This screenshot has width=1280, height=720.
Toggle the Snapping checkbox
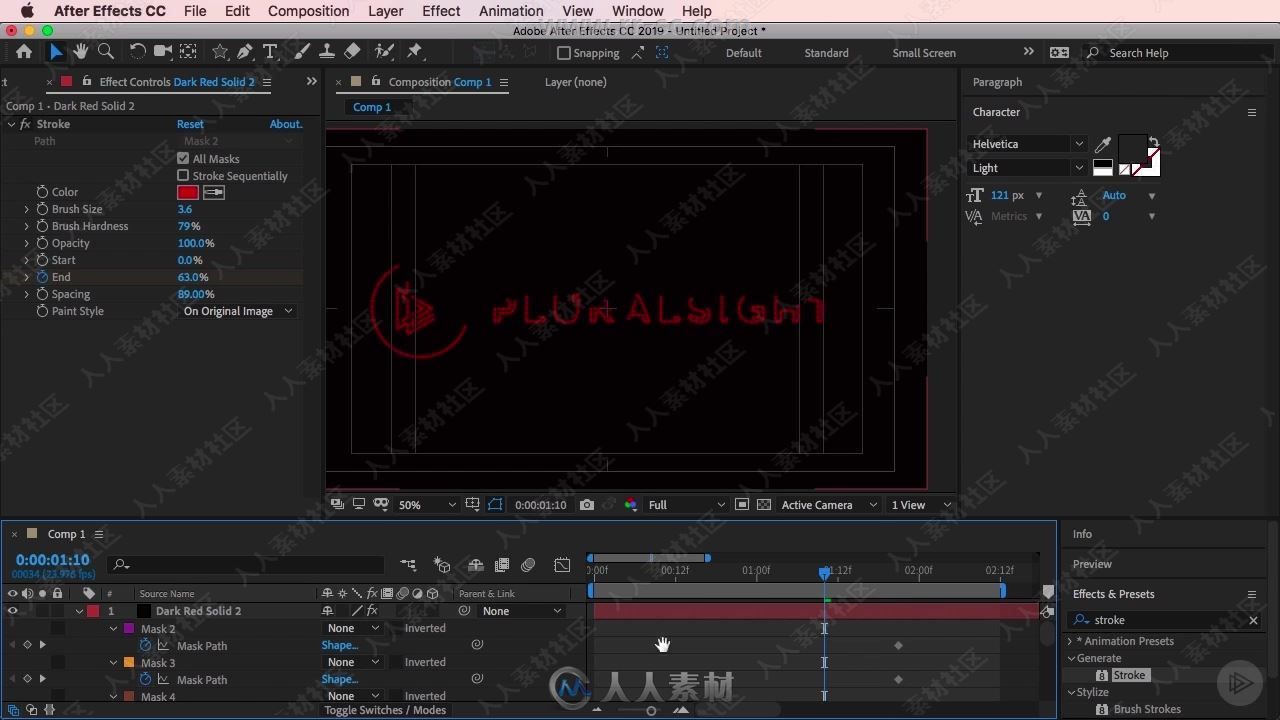[563, 53]
